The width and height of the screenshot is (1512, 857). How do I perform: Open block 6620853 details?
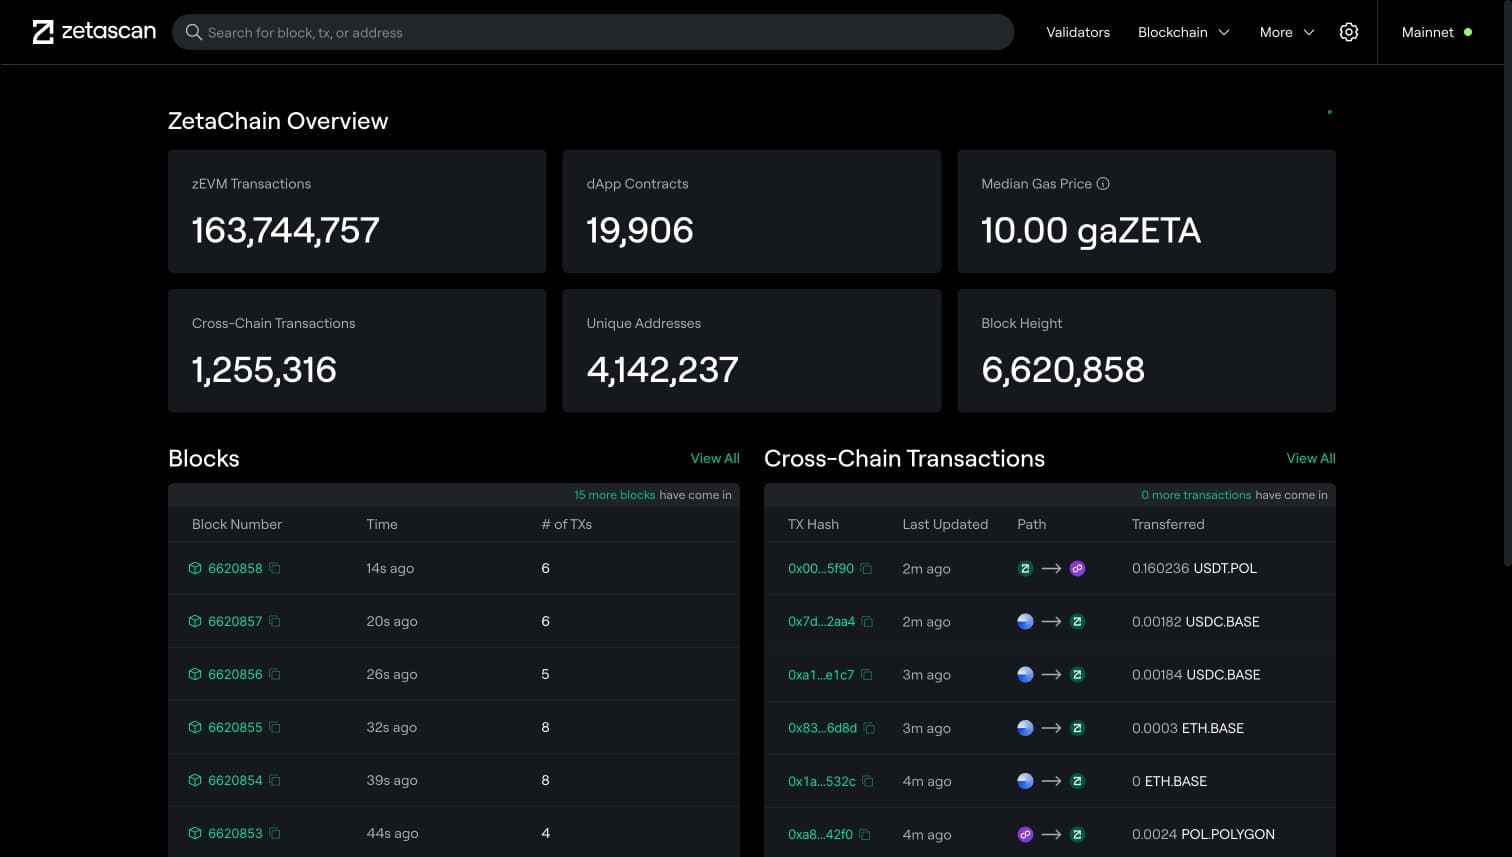point(235,833)
